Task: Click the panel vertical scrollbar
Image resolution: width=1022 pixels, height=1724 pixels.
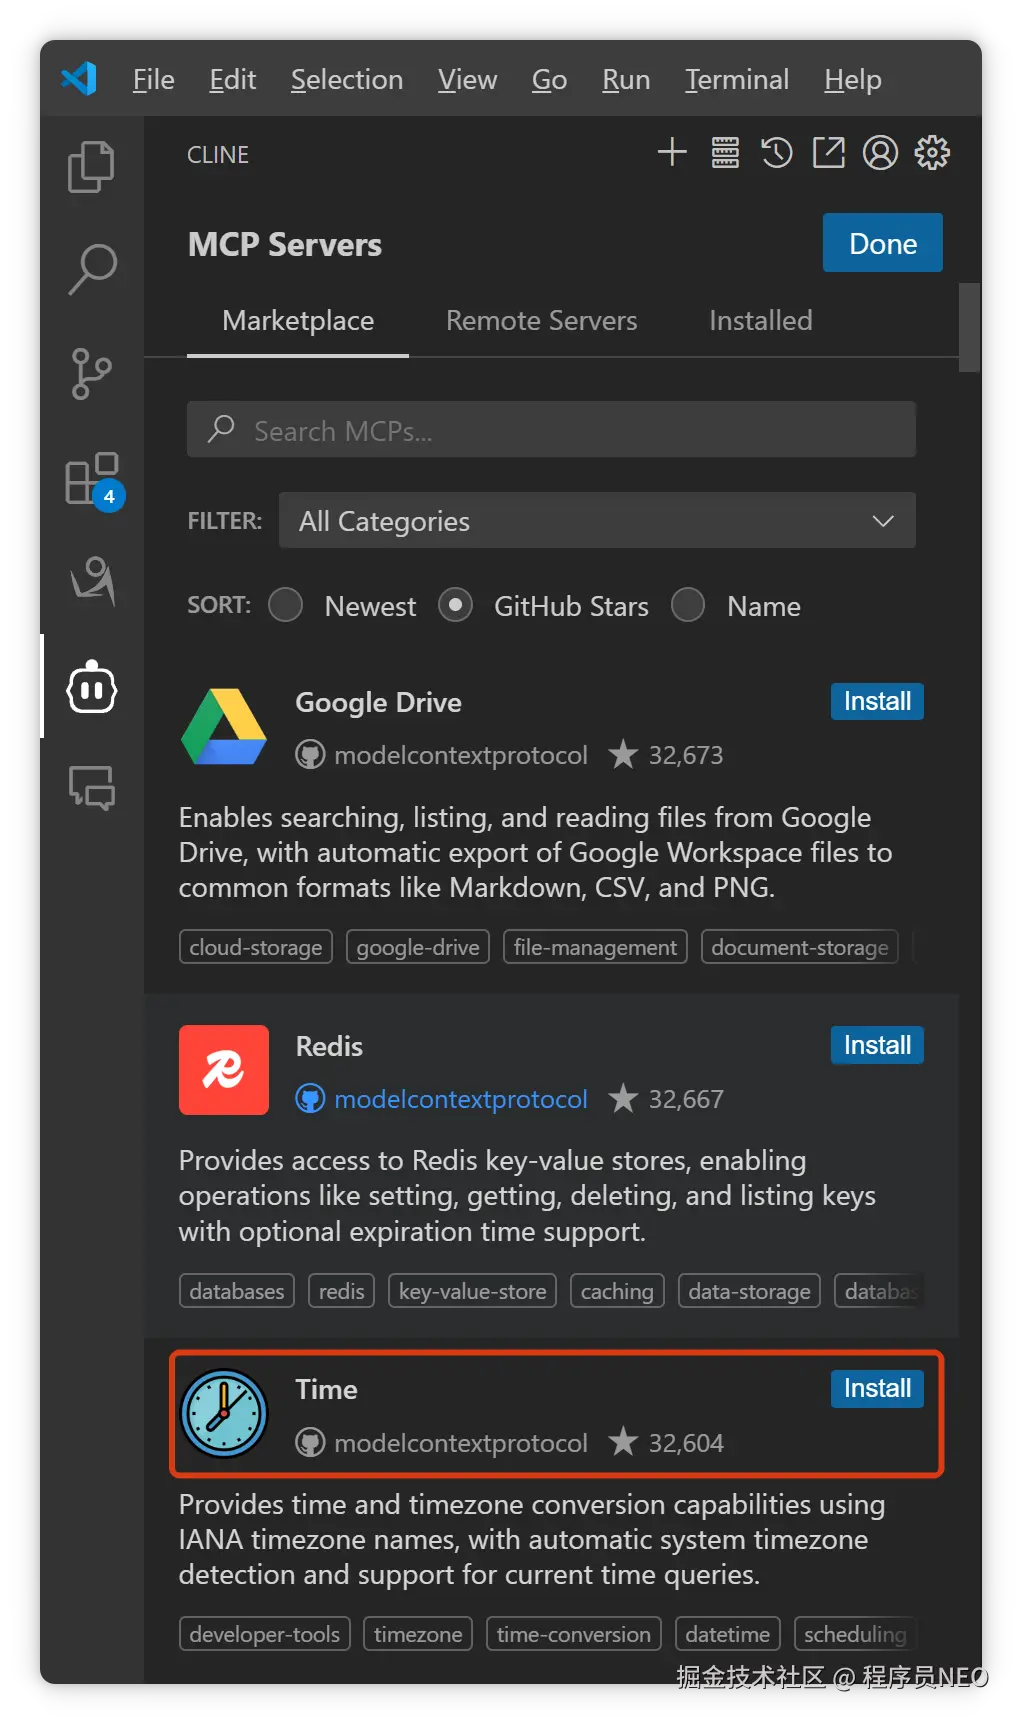Action: pos(969,327)
